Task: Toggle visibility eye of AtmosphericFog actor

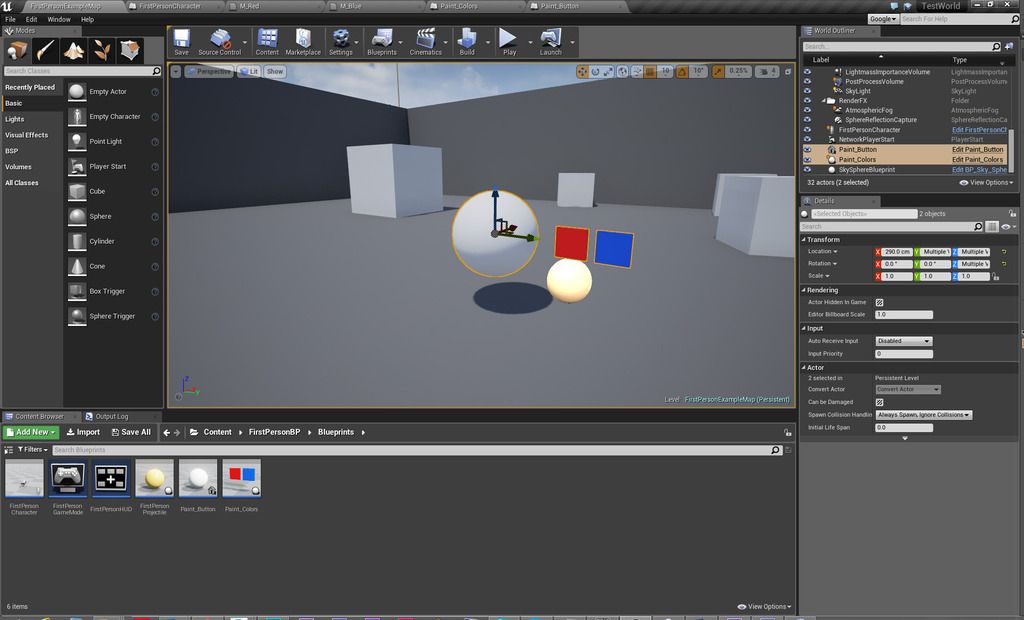Action: pyautogui.click(x=807, y=110)
